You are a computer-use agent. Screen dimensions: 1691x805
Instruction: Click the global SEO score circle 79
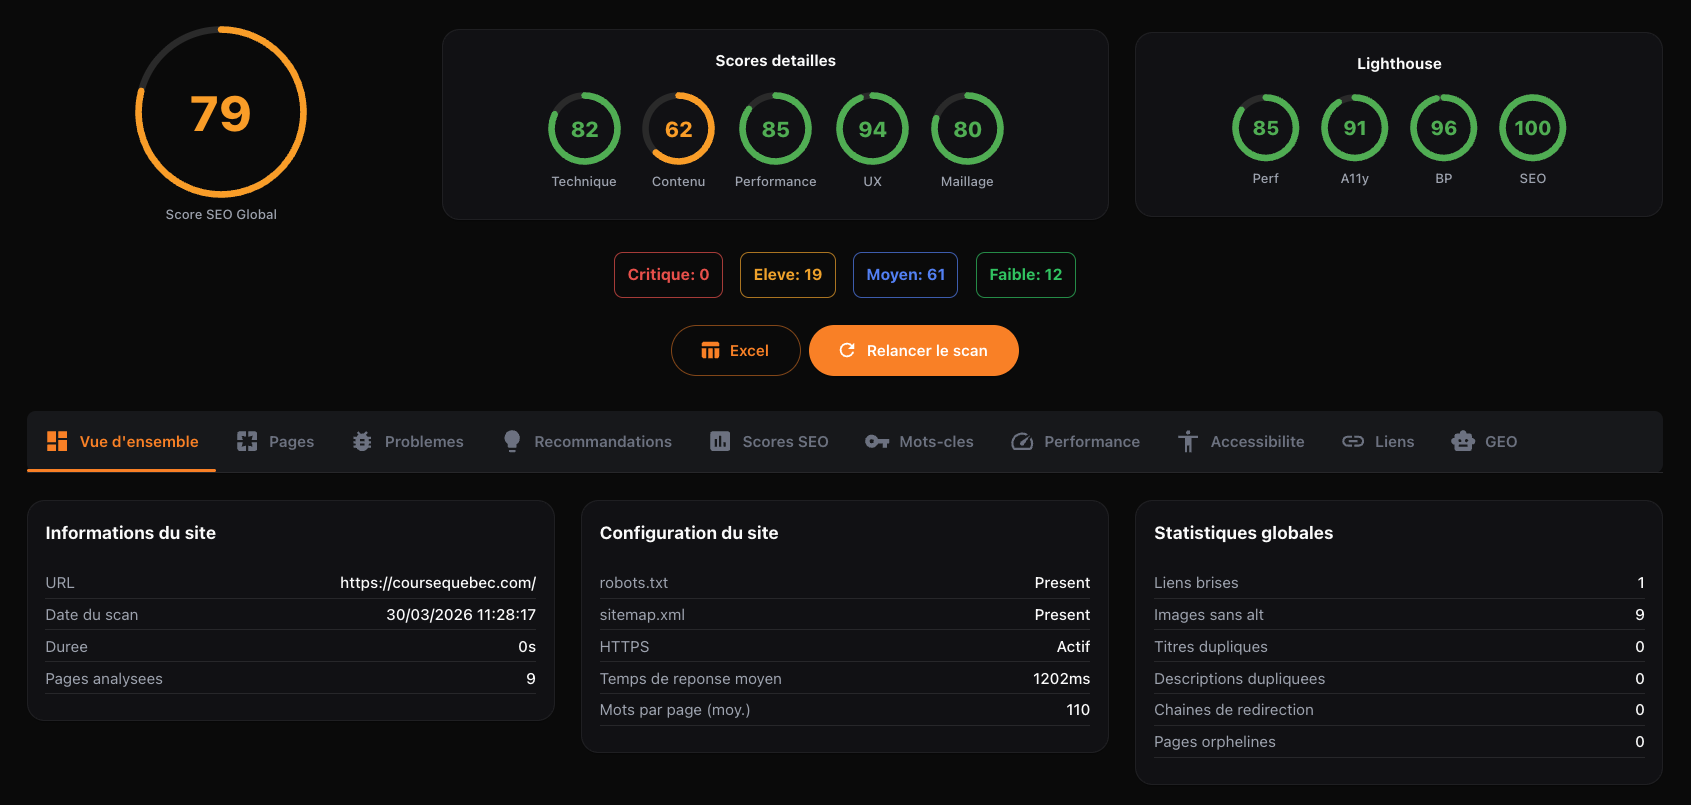coord(221,112)
